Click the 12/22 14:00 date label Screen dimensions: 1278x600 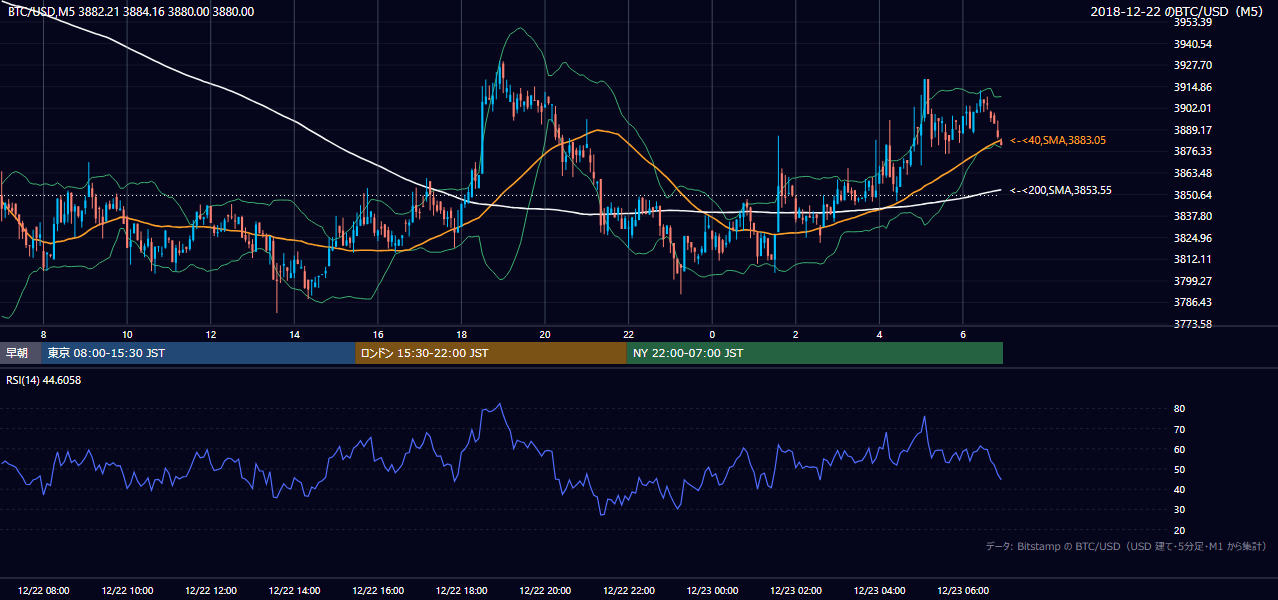[x=295, y=591]
